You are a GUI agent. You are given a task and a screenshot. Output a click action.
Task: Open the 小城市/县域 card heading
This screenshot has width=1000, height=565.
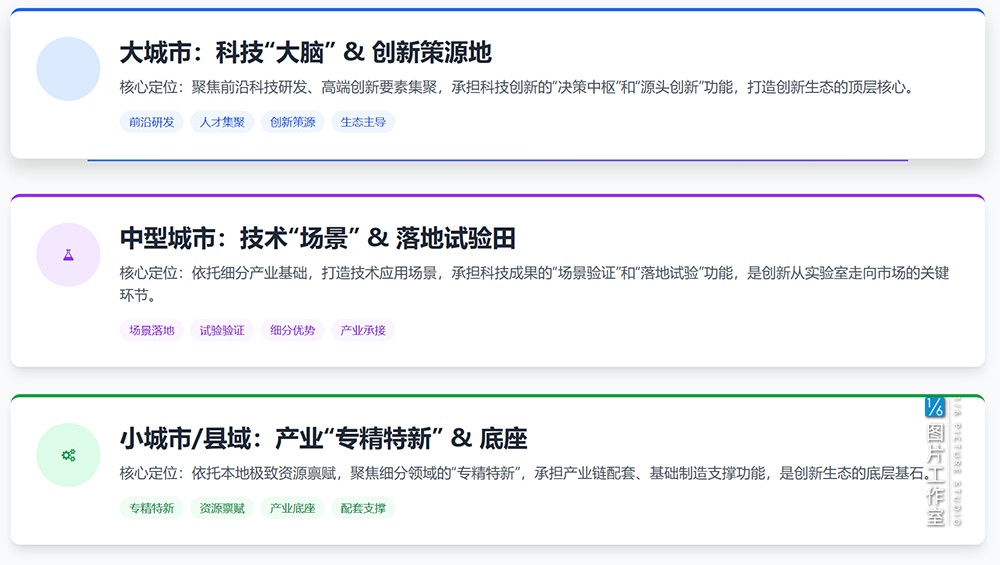click(x=323, y=438)
